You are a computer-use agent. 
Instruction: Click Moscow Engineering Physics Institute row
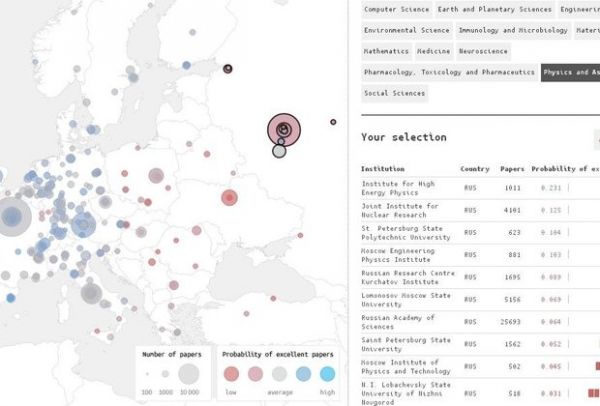click(x=480, y=255)
